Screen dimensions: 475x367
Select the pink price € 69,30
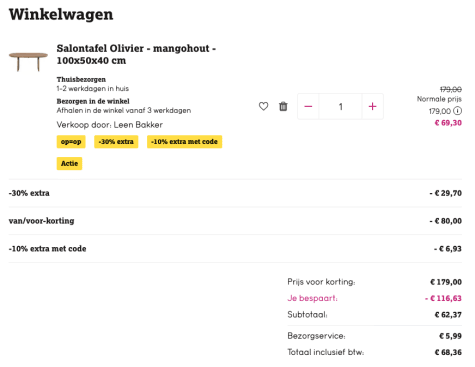(x=448, y=123)
